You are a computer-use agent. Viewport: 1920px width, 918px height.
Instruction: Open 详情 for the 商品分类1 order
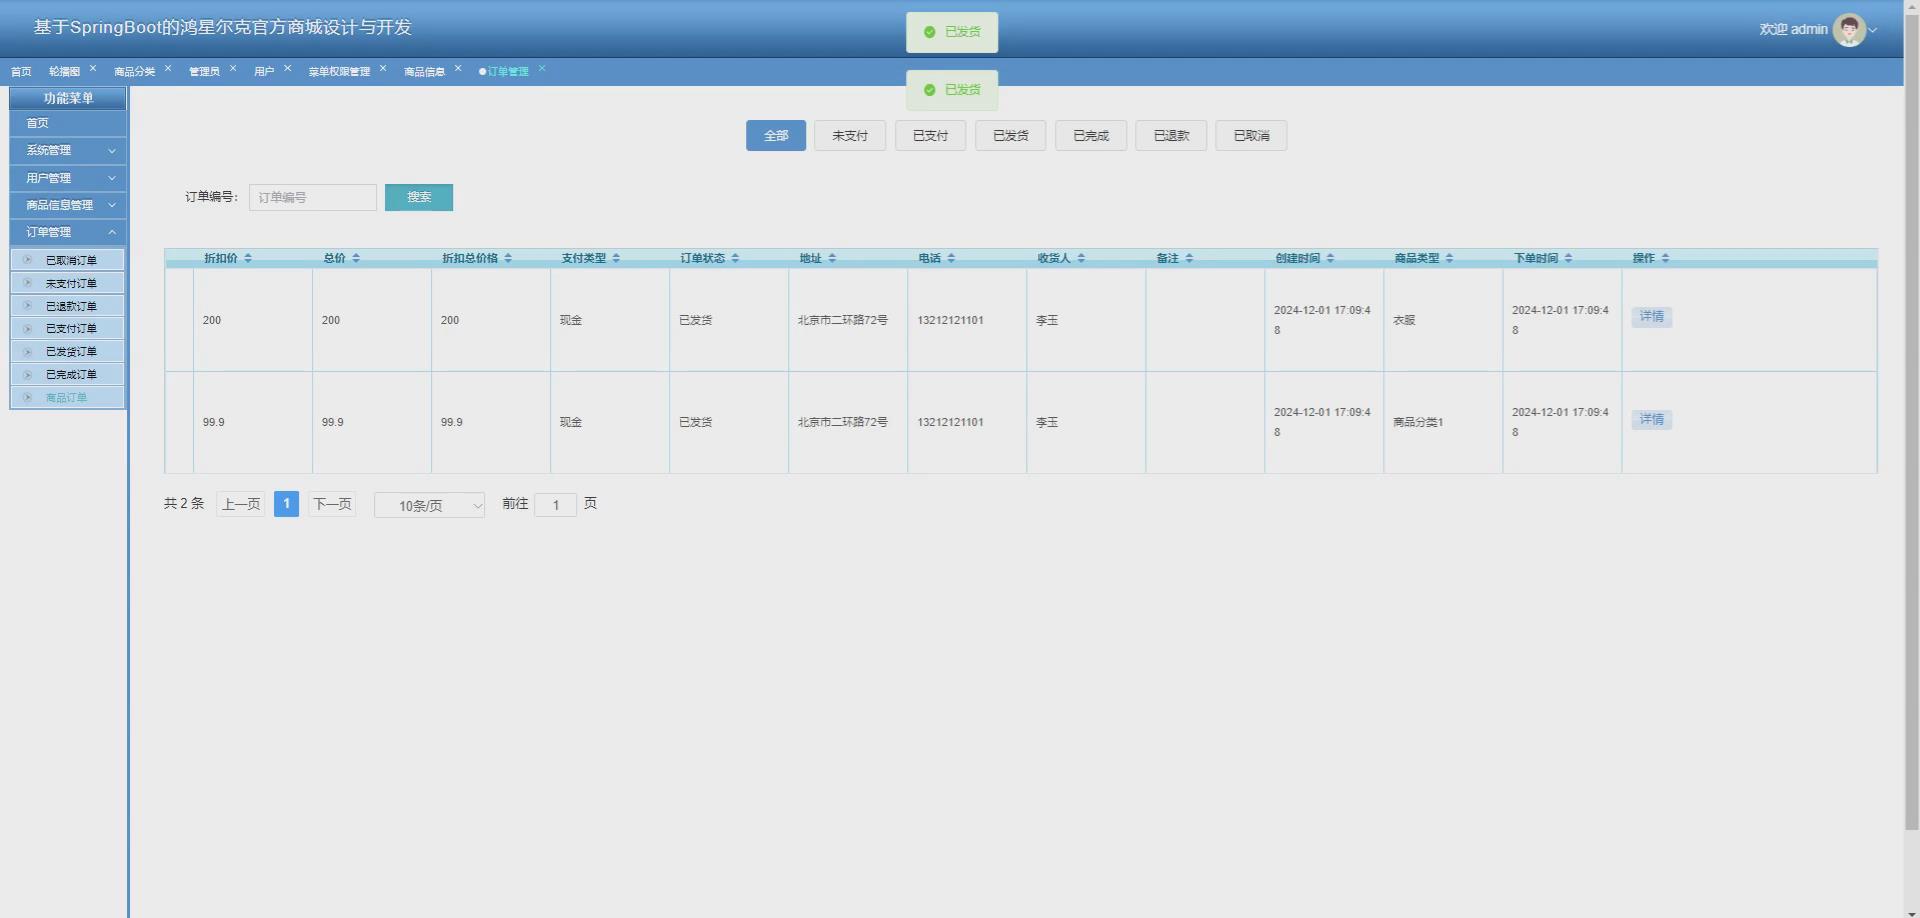tap(1651, 420)
